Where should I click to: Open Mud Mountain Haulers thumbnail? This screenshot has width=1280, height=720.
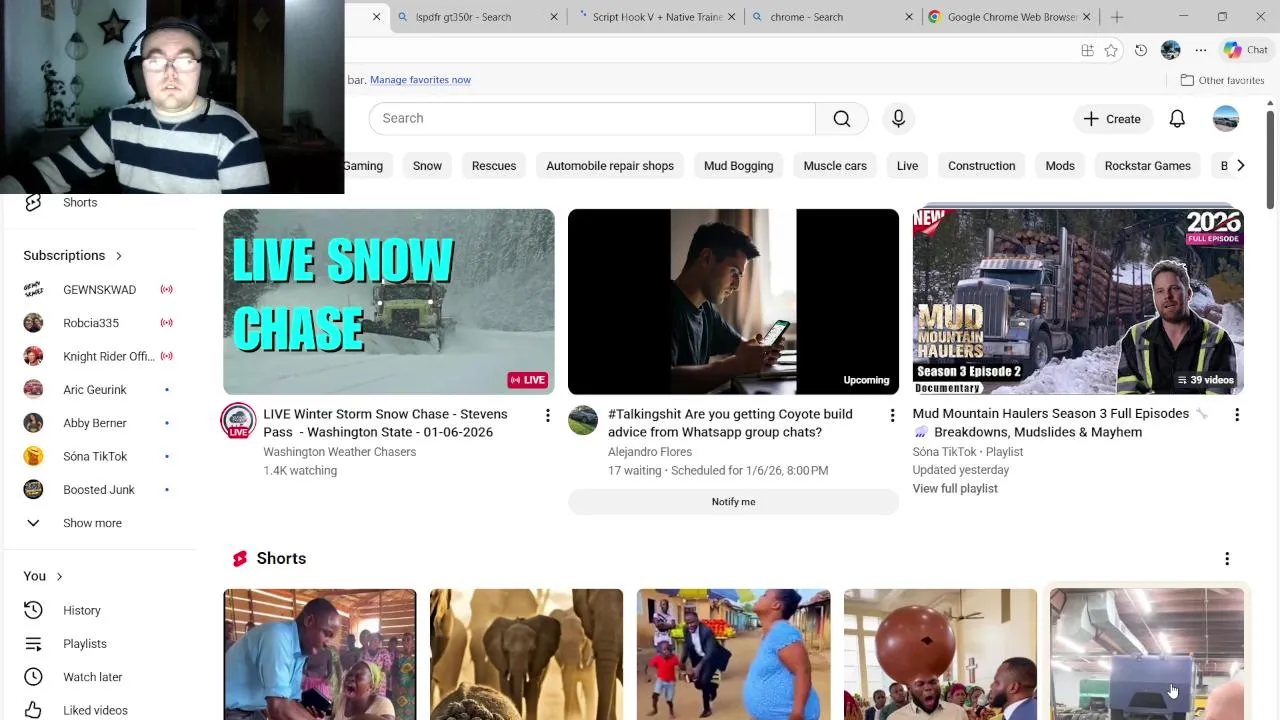point(1078,302)
